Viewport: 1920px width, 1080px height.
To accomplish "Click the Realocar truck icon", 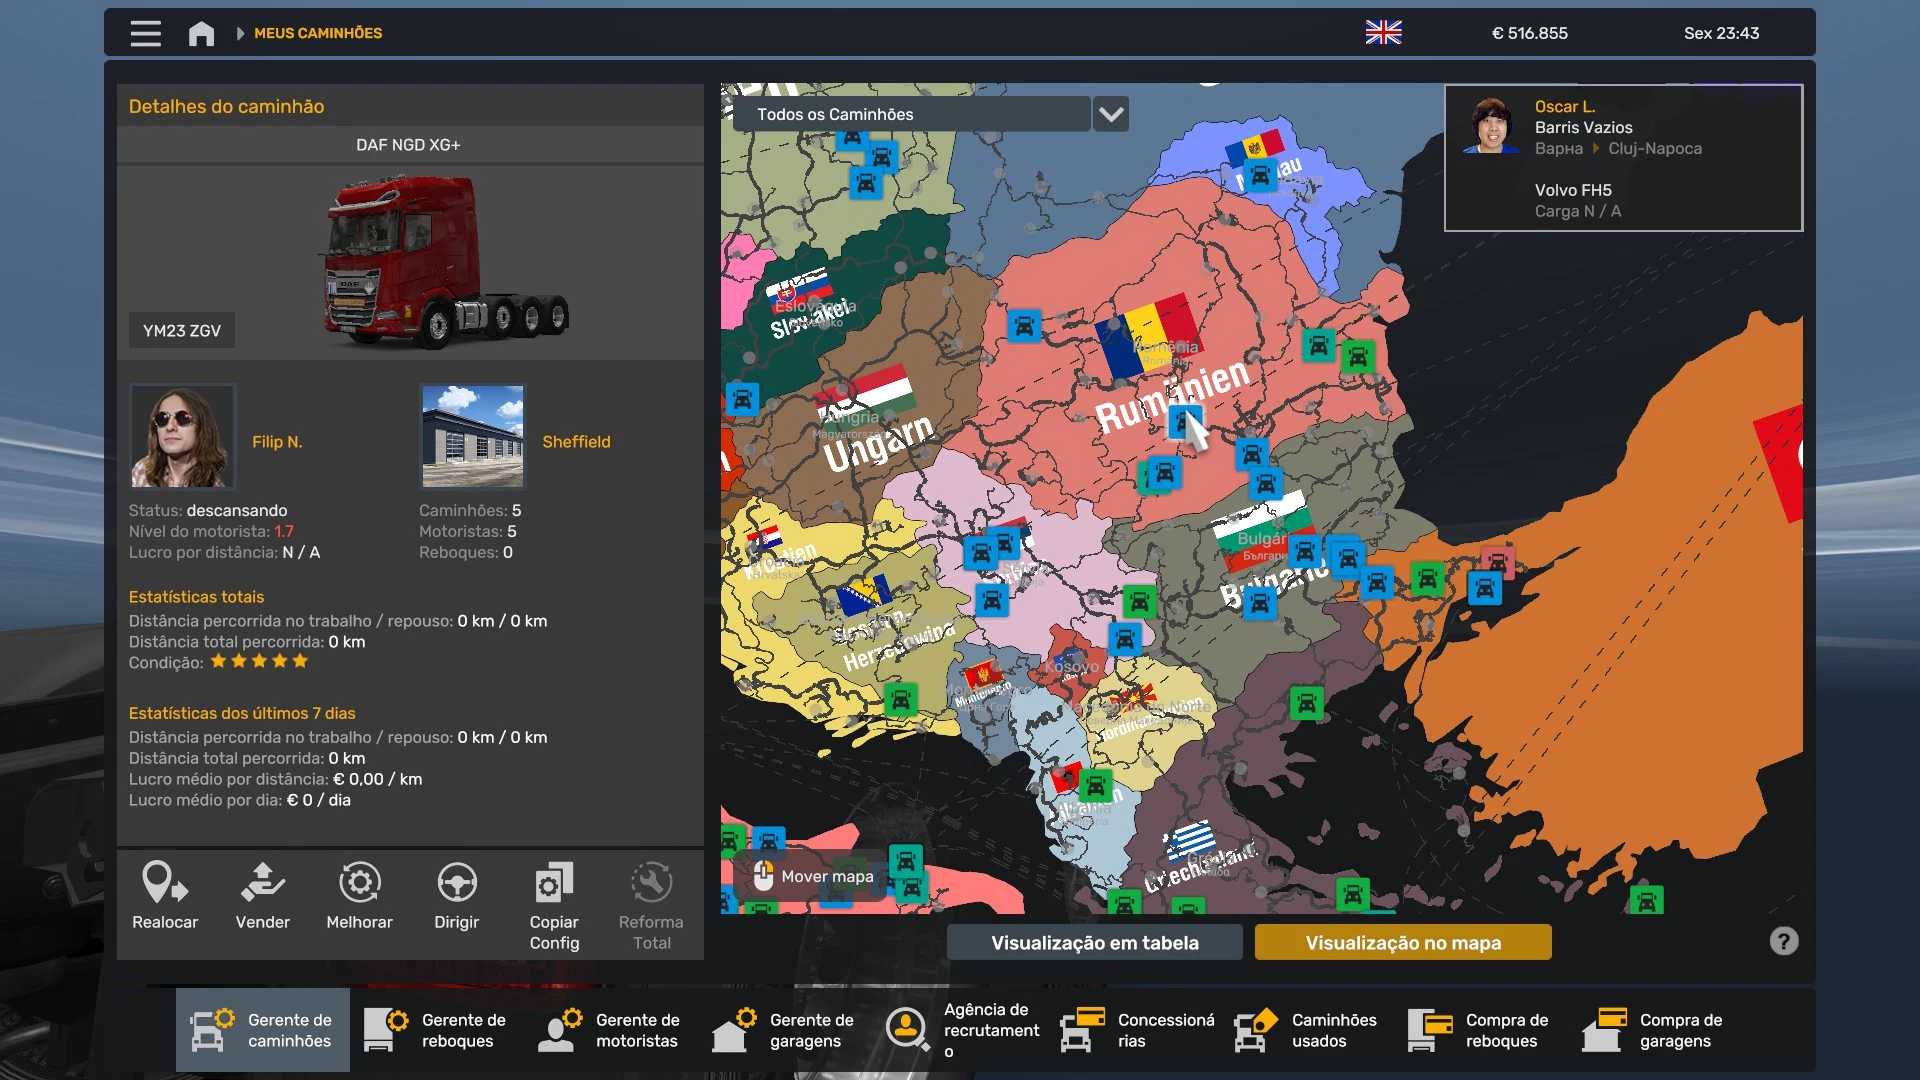I will [165, 883].
